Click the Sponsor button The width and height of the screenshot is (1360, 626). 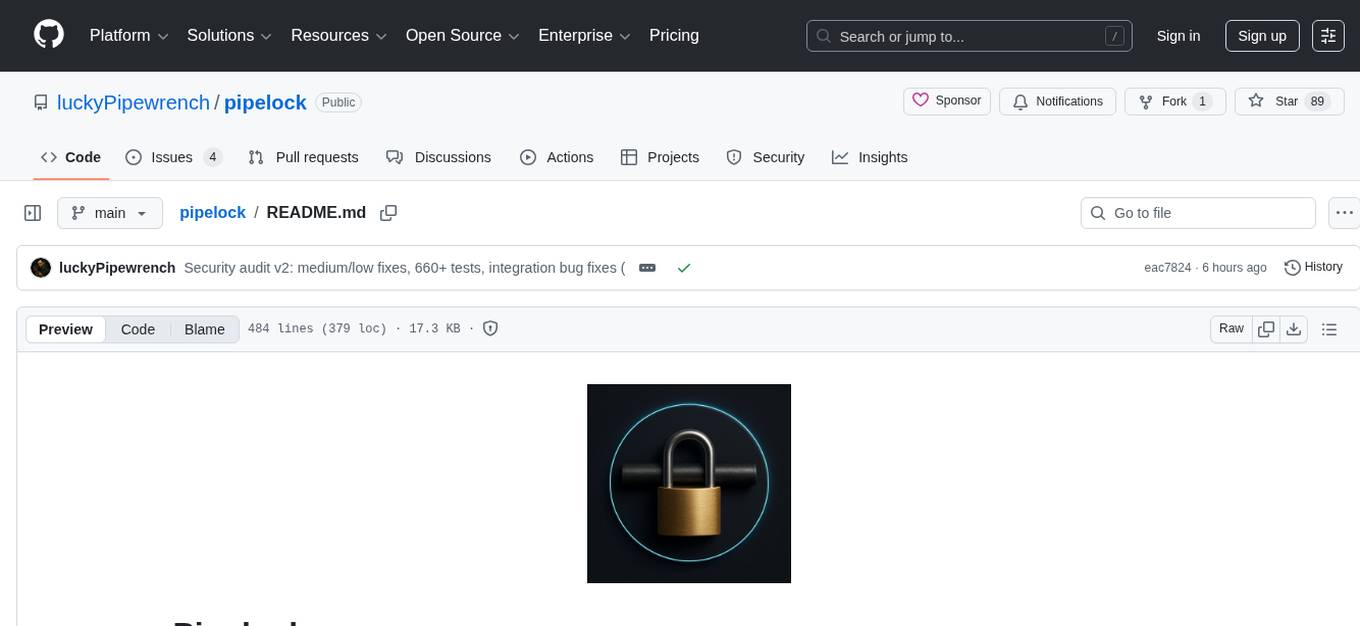[946, 101]
